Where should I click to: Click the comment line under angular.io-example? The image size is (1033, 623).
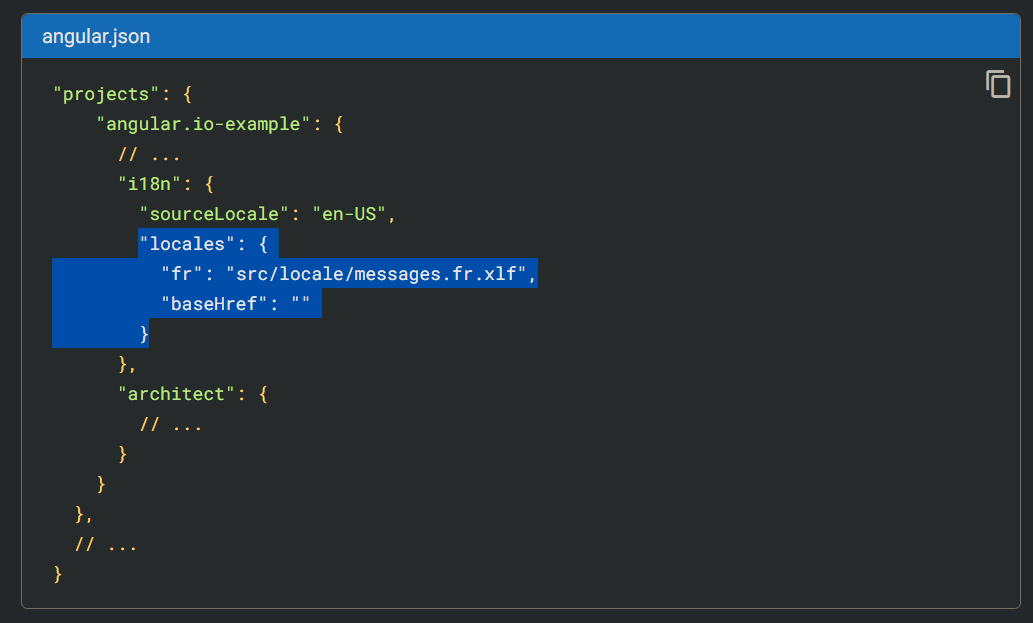pos(150,154)
